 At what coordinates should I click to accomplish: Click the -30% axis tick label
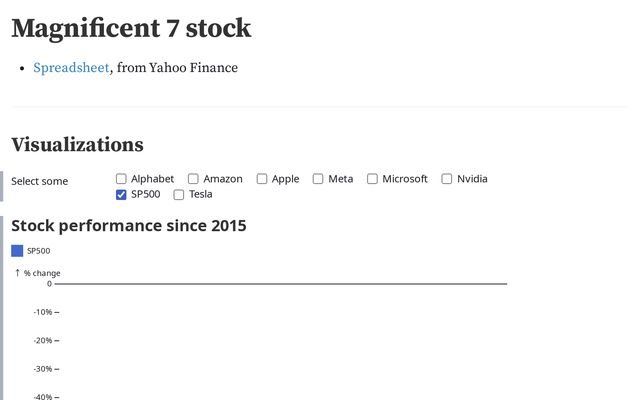coord(43,369)
